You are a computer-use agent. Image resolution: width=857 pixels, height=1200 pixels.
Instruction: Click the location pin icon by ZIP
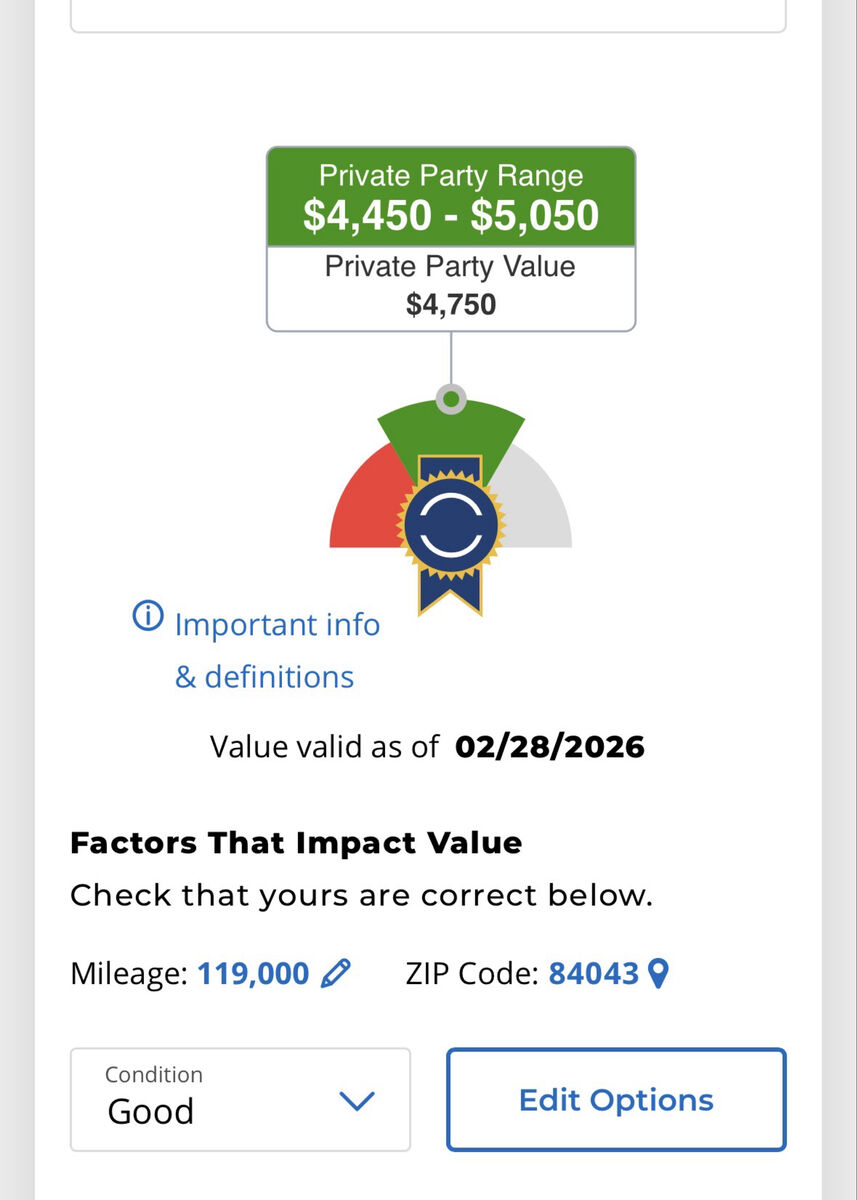658,973
